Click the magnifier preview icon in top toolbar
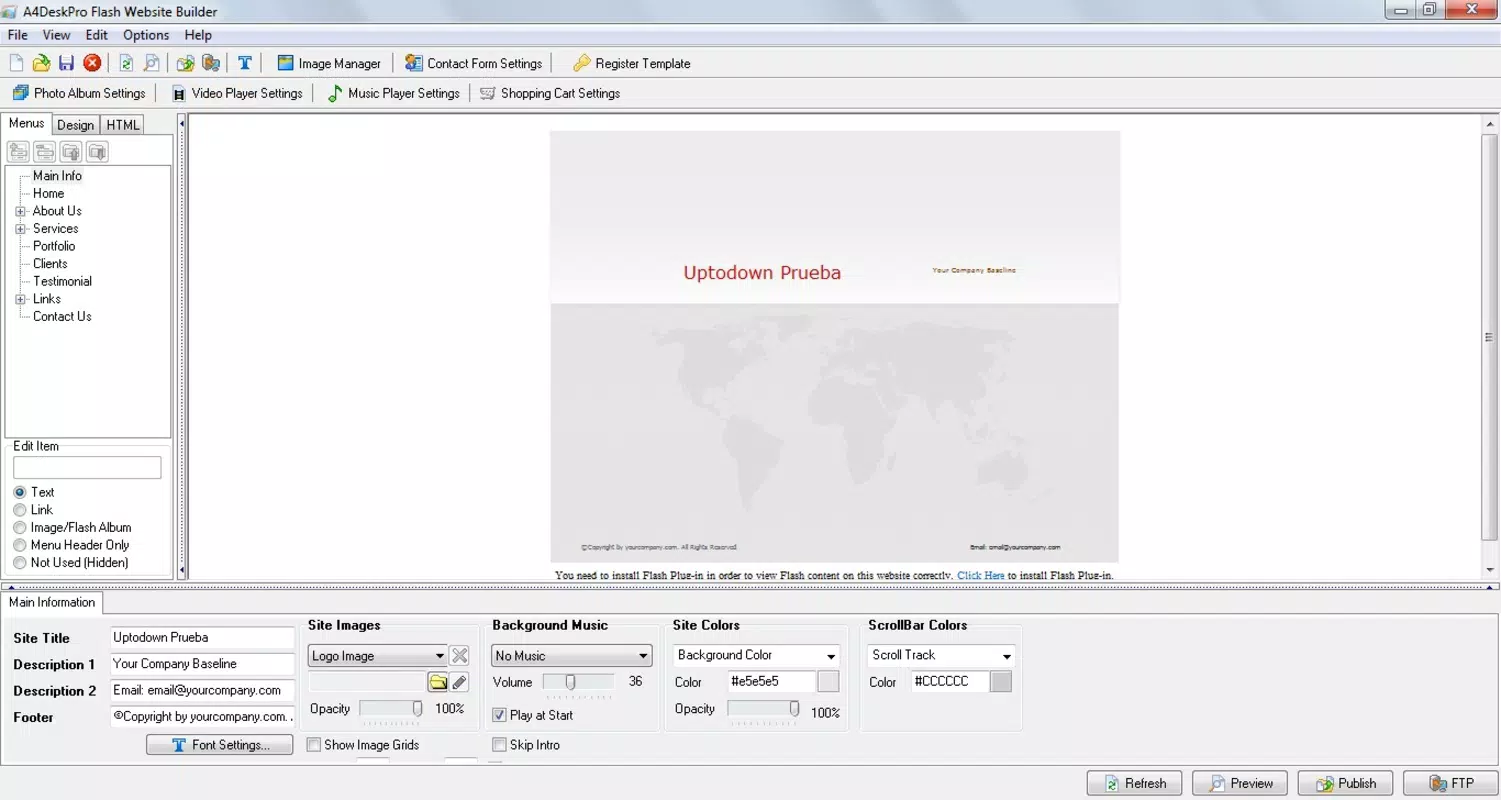Viewport: 1501px width, 800px height. (151, 63)
